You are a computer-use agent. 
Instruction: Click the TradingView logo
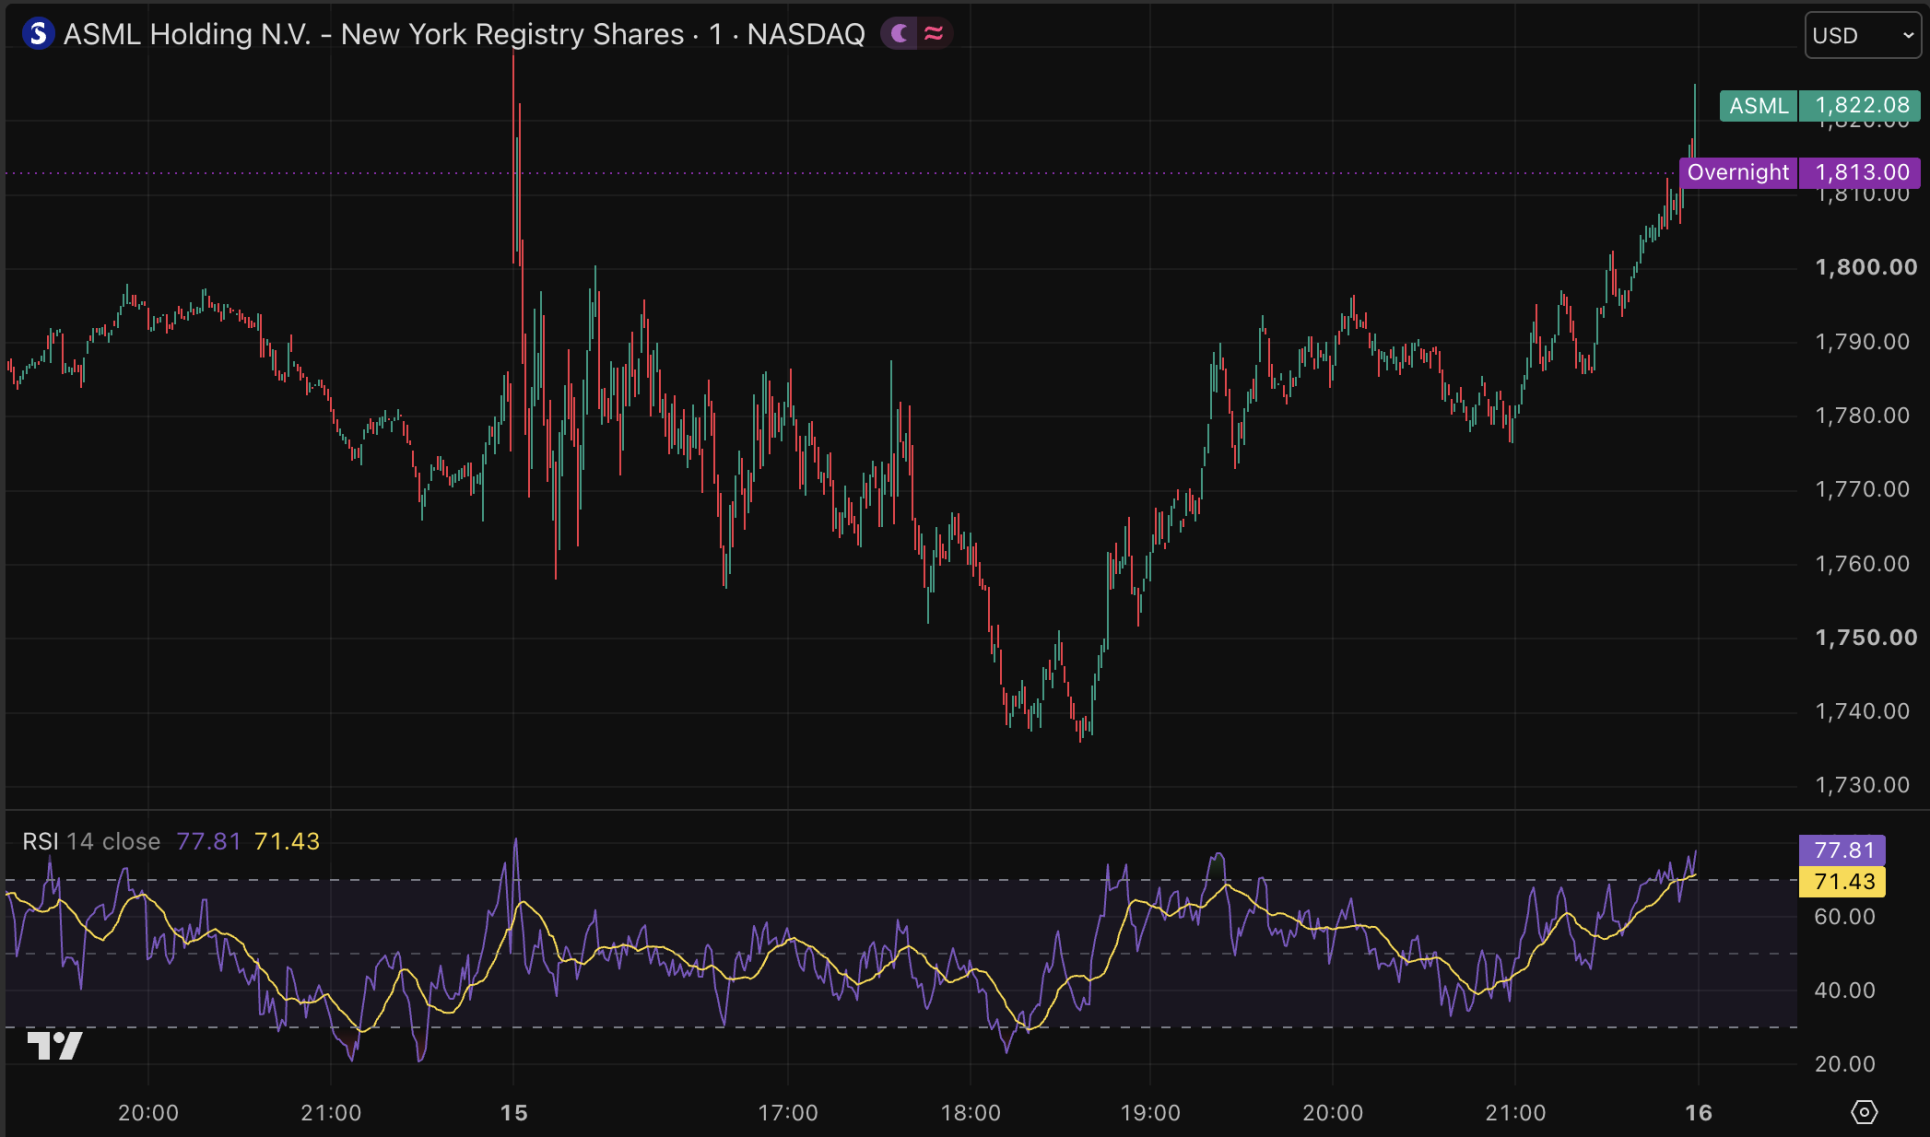point(54,1046)
